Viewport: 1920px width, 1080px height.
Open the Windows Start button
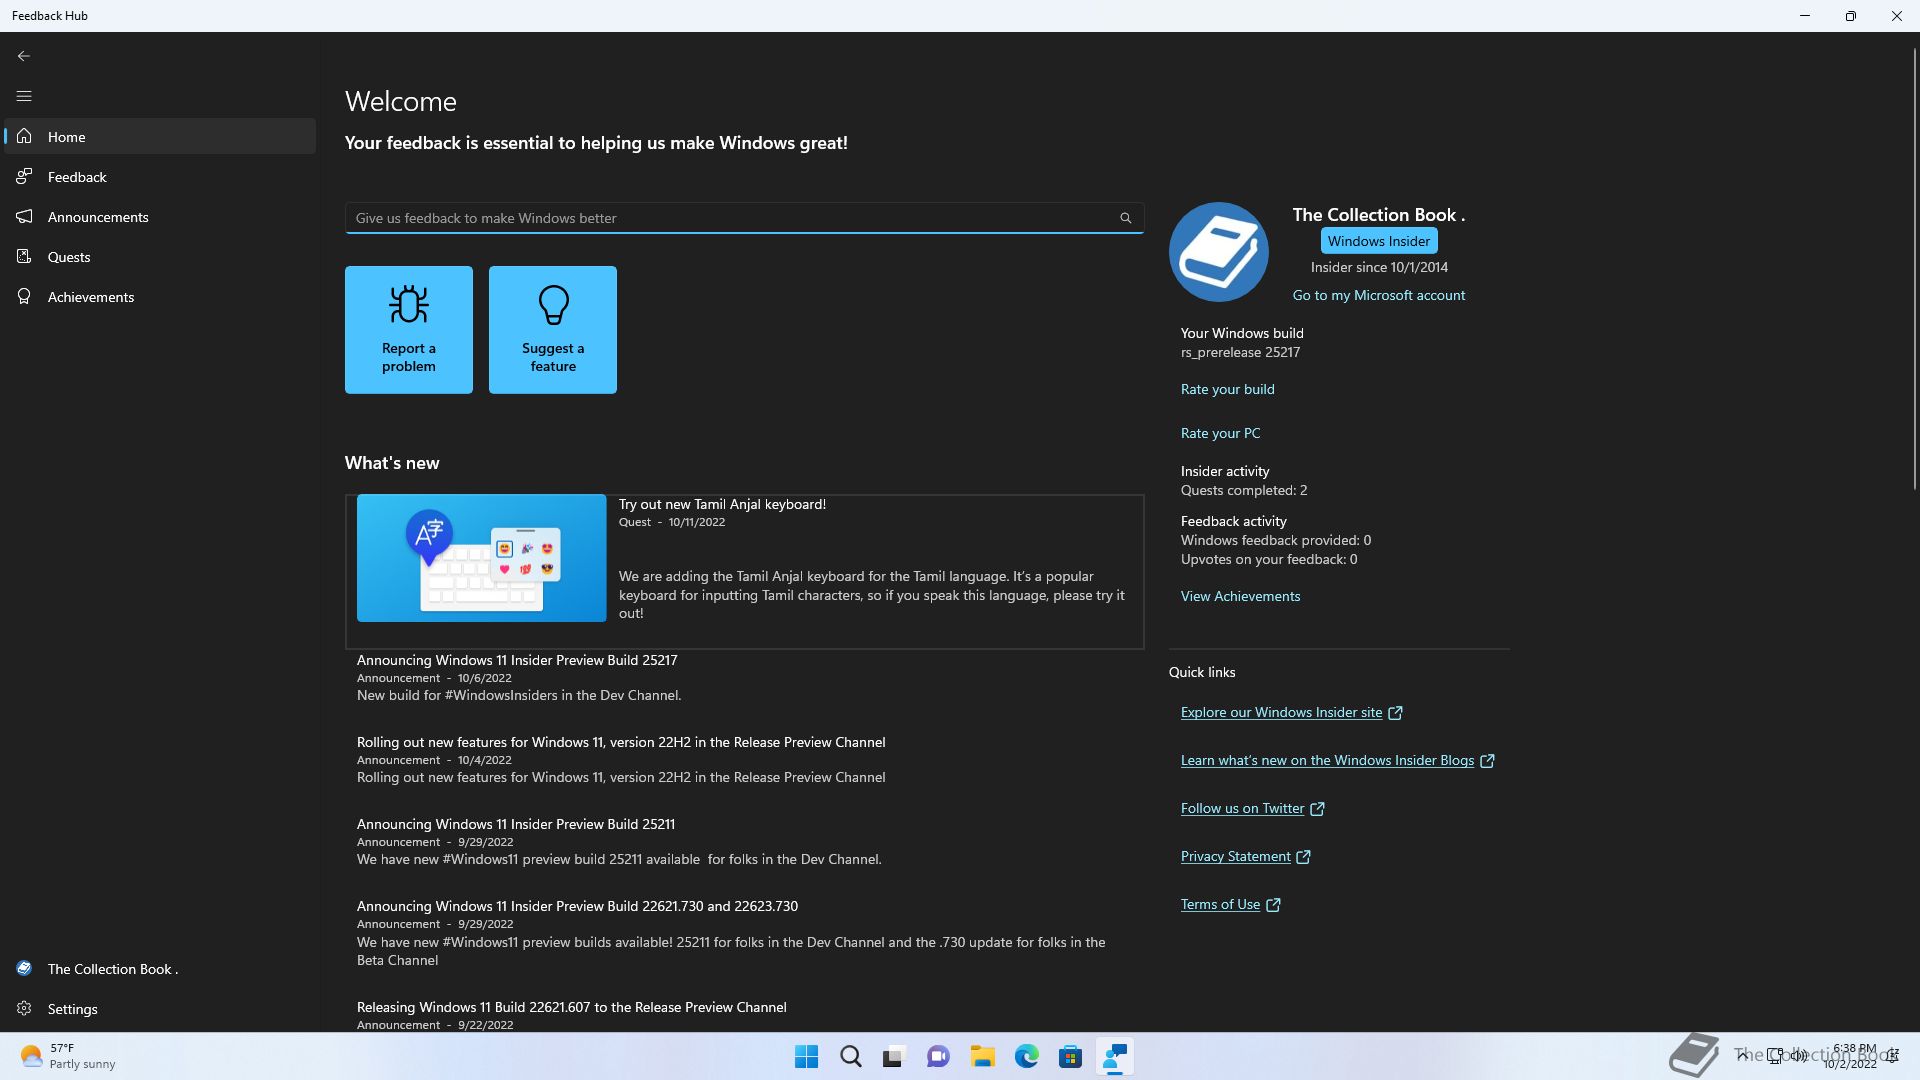[x=806, y=1057]
